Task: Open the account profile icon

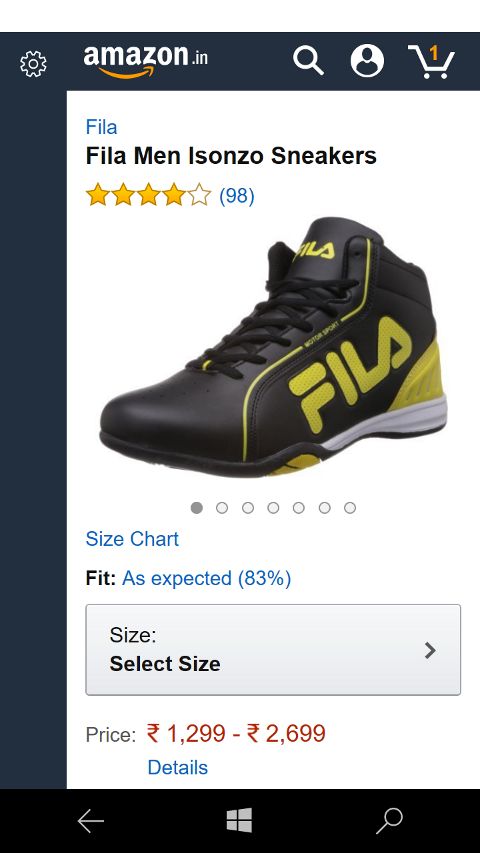Action: [x=367, y=60]
